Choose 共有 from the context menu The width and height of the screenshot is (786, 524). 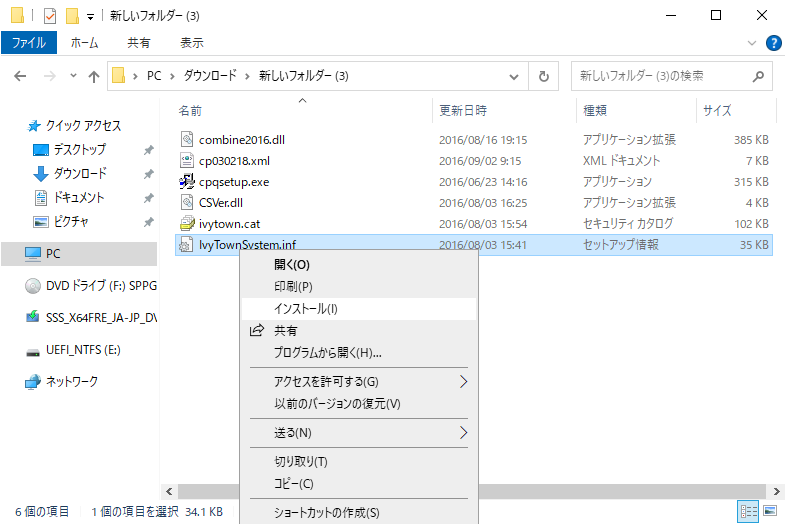pos(359,331)
